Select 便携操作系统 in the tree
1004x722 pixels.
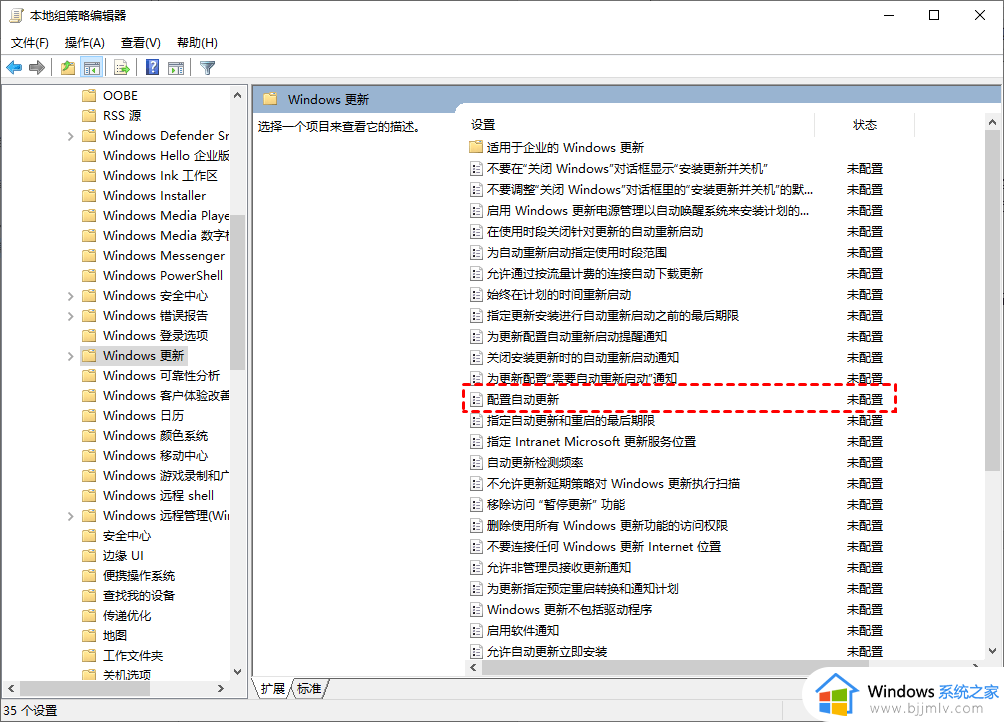(139, 575)
